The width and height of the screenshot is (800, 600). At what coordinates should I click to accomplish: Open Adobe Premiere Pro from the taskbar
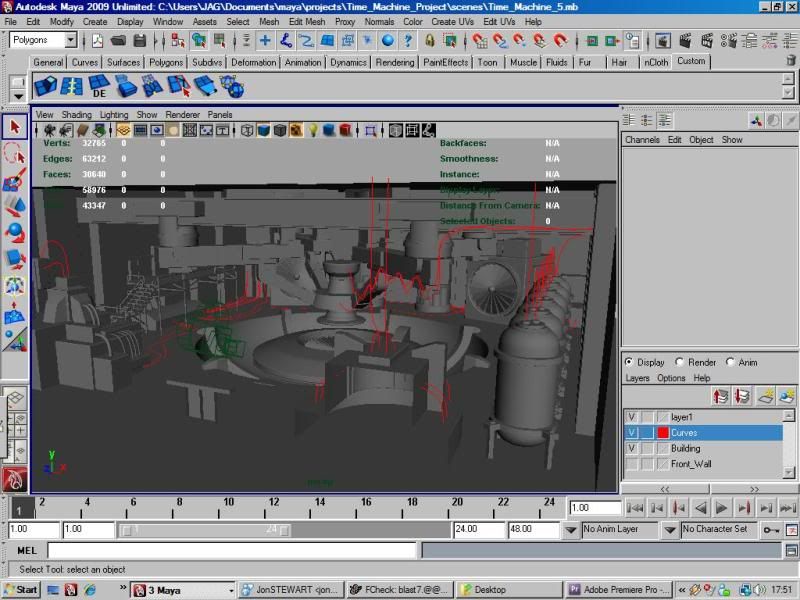click(x=616, y=590)
